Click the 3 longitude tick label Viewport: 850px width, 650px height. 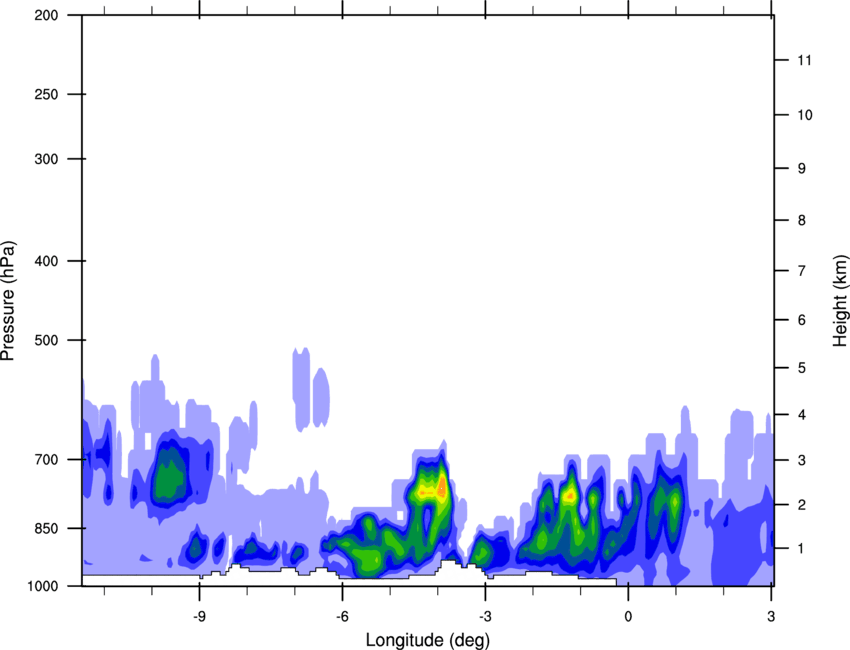771,616
